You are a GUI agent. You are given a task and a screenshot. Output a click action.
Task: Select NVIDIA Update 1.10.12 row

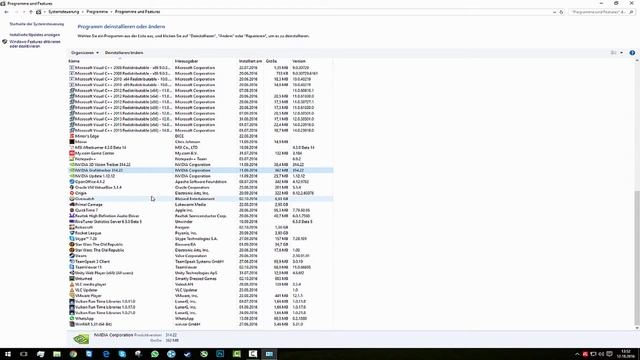pos(200,176)
